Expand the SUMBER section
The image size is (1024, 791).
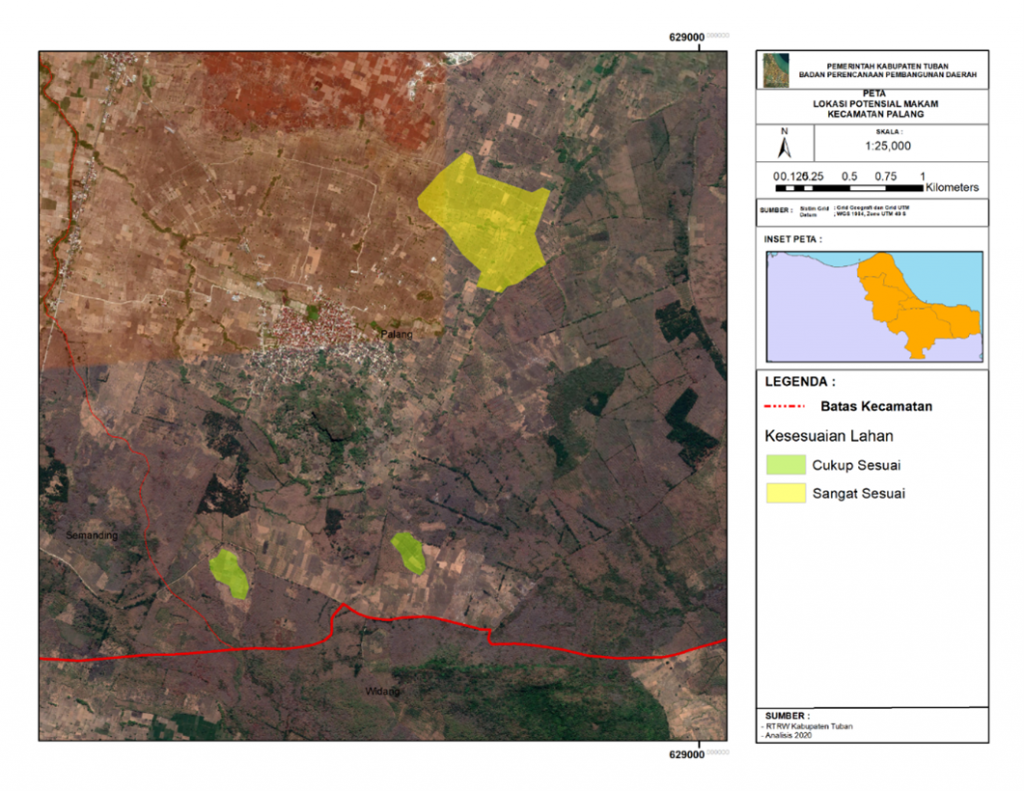pos(788,716)
